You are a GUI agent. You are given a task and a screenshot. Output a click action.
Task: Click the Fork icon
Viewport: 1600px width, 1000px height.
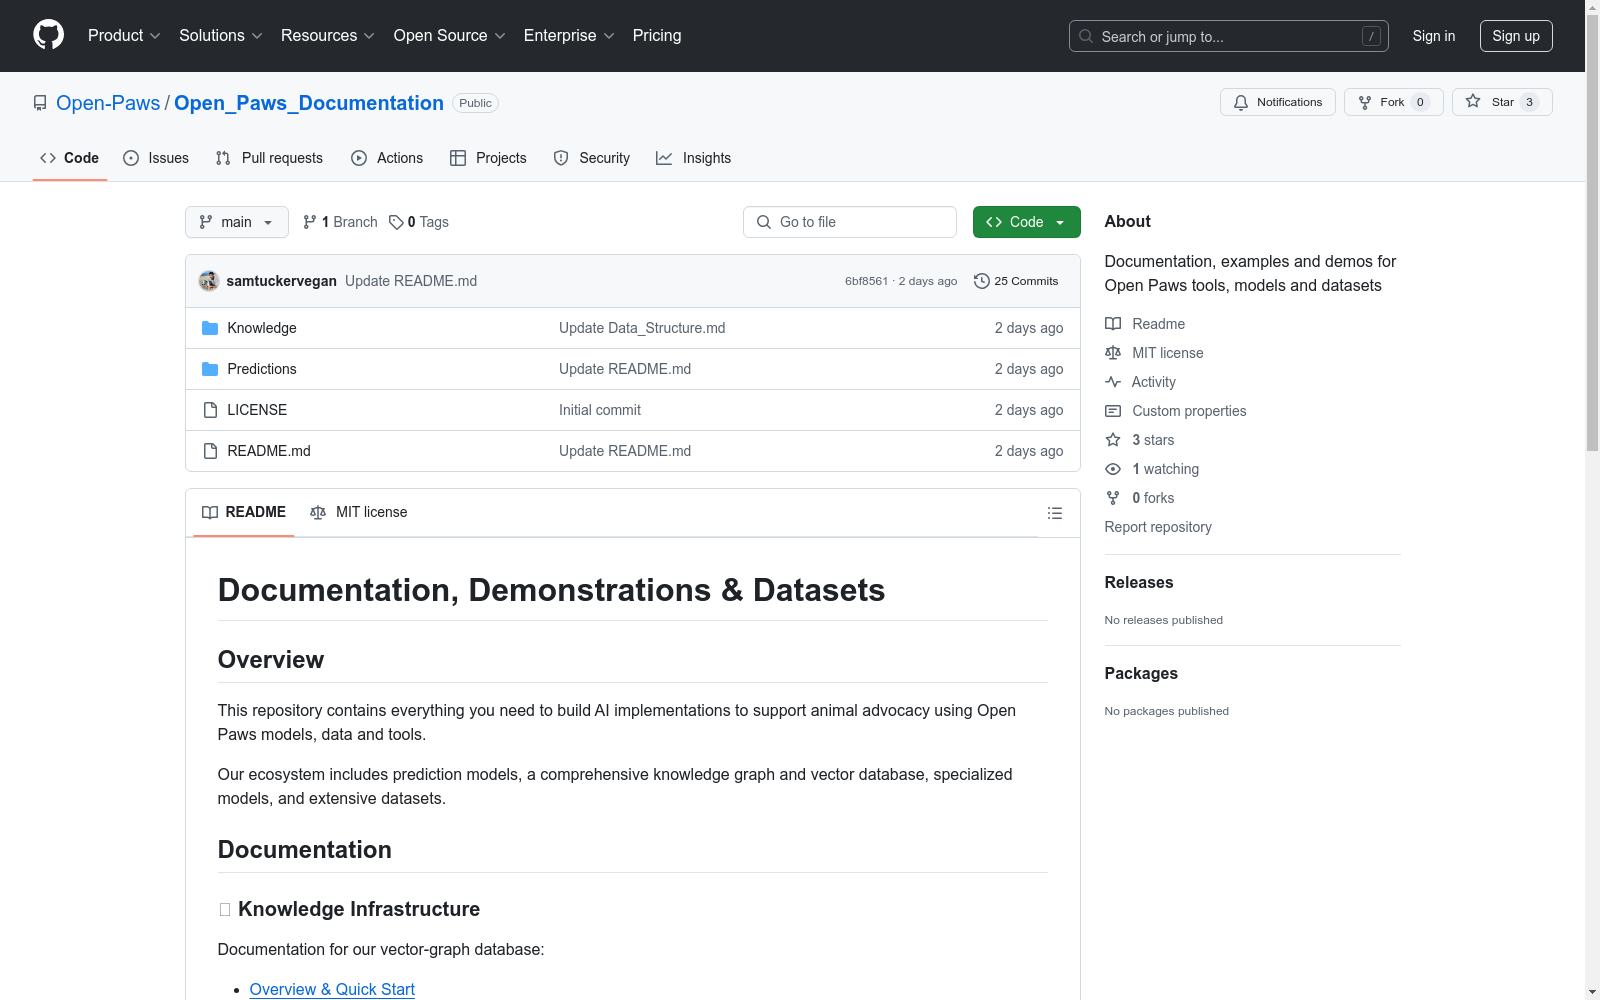pos(1365,102)
